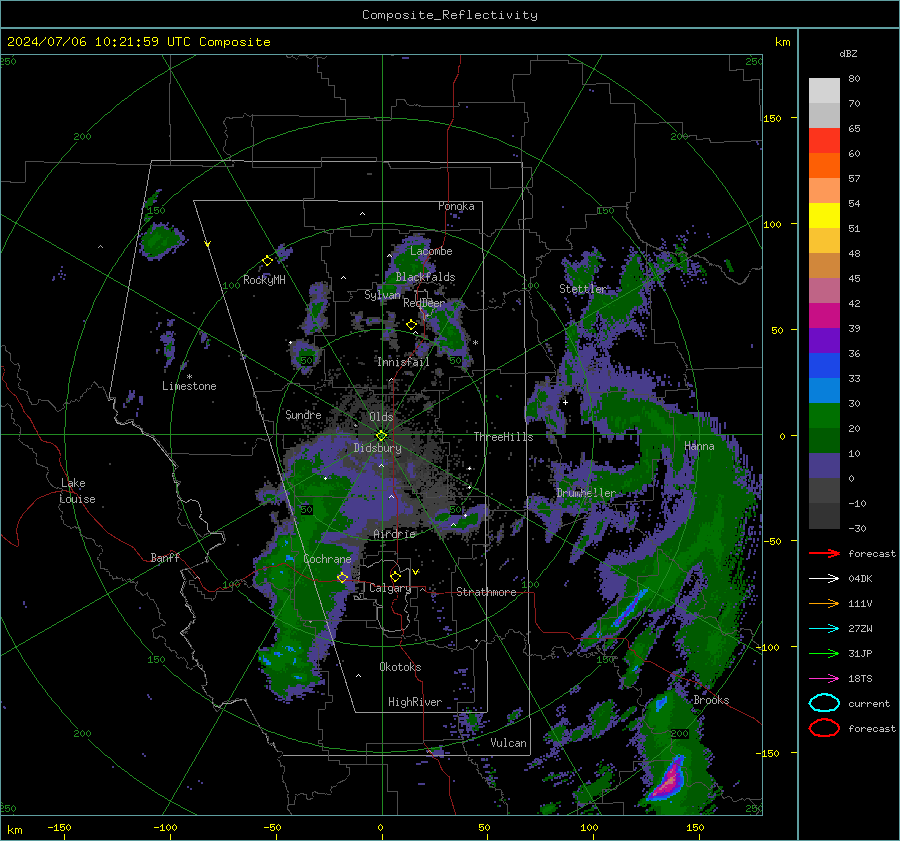Click the green 31JP arrow icon
This screenshot has width=900, height=841.
point(824,653)
